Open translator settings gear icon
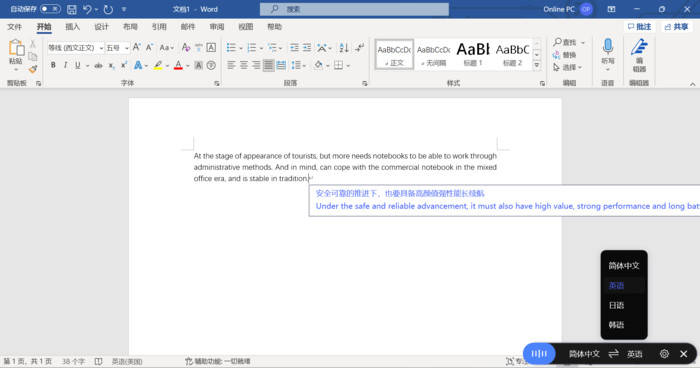 tap(664, 354)
